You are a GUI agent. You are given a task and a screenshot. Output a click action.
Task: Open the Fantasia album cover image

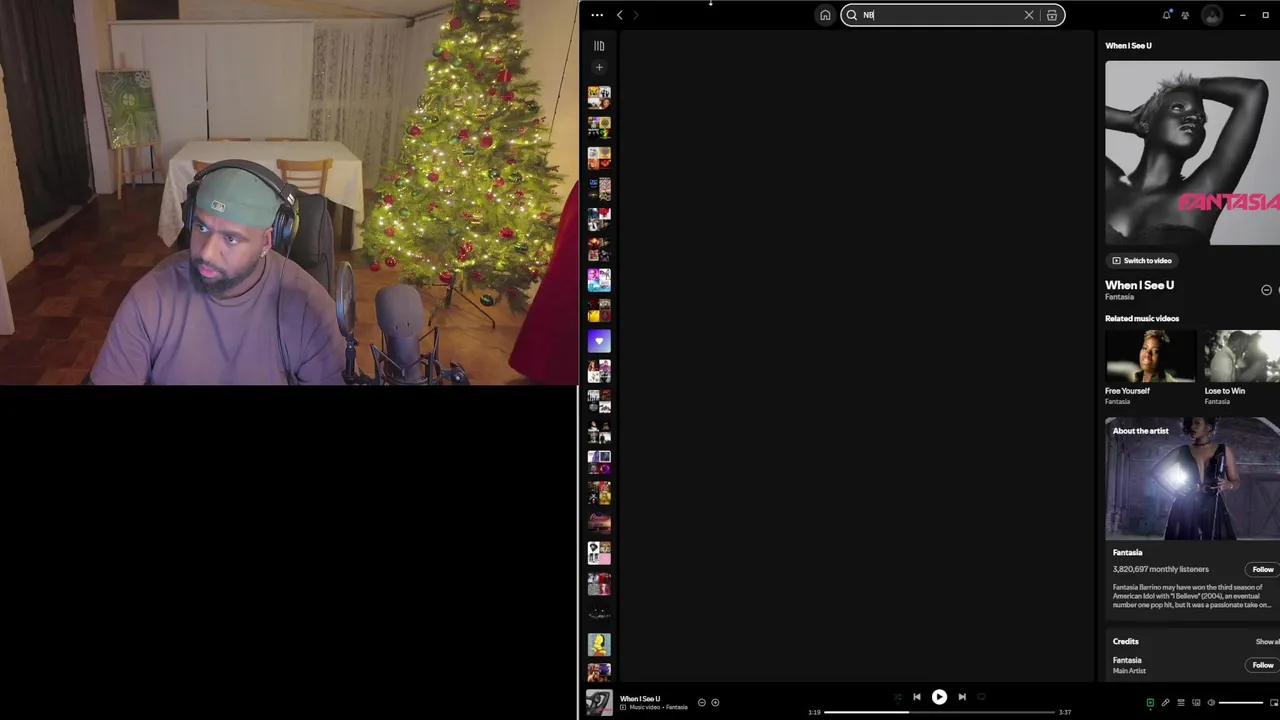click(1192, 152)
